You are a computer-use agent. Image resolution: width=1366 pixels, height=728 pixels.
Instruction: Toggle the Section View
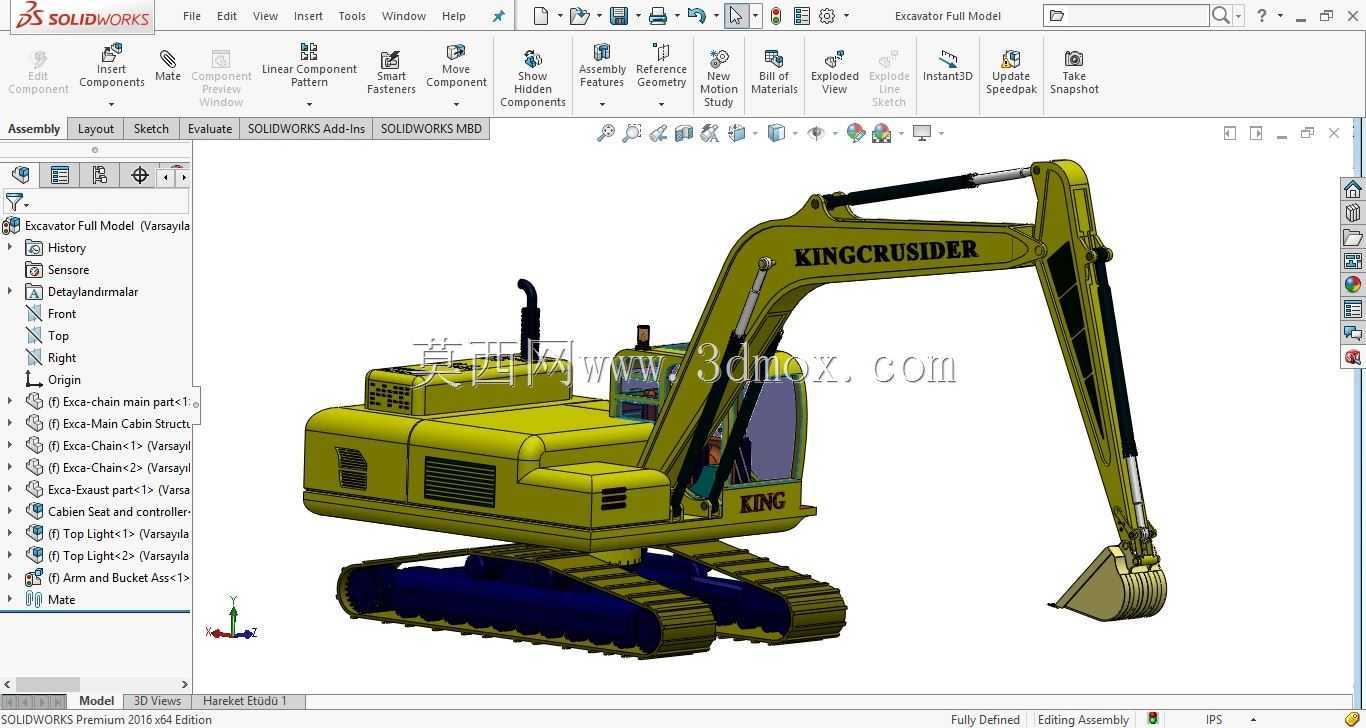684,133
